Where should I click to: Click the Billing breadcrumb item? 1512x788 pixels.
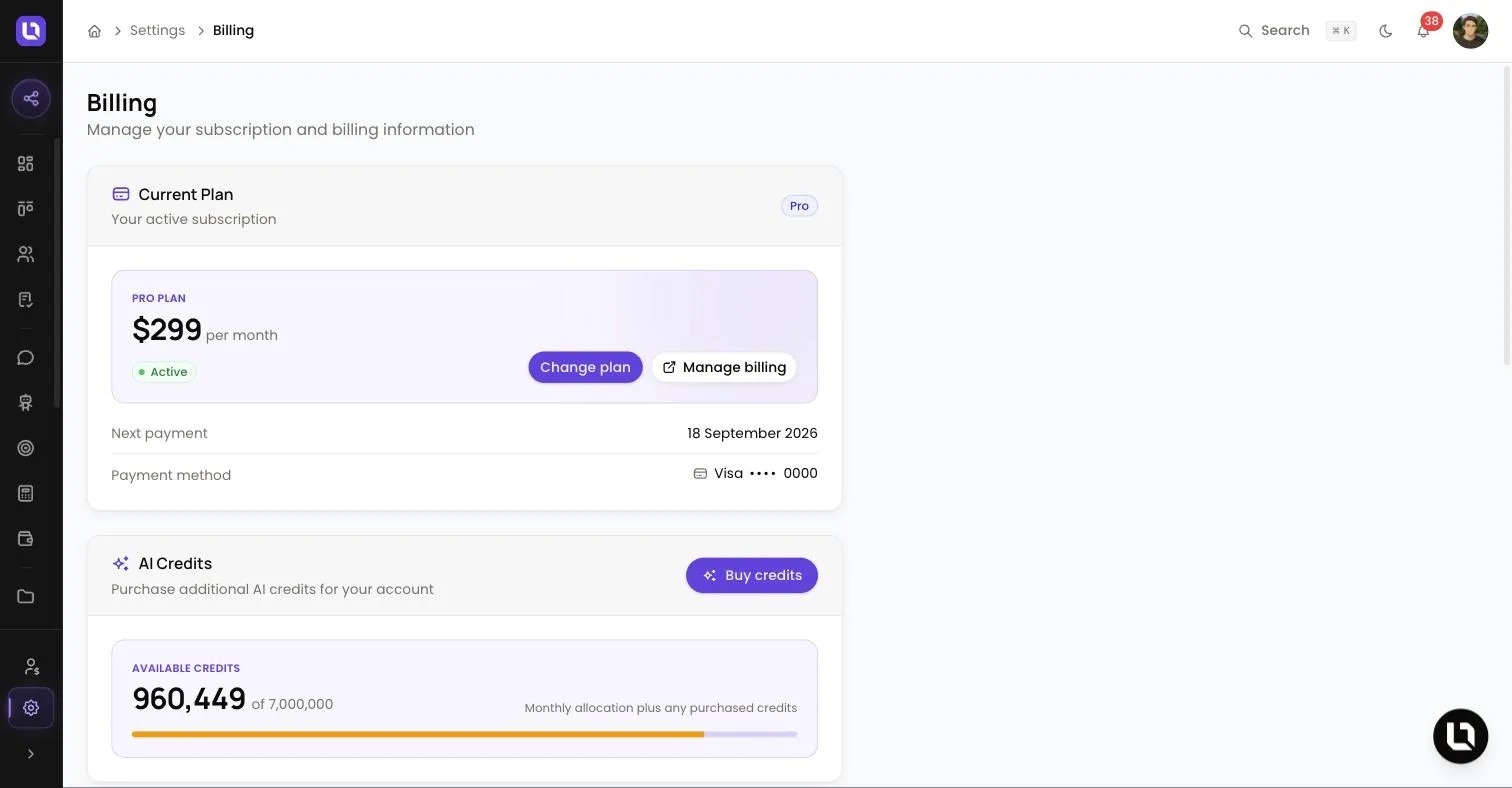[x=233, y=31]
